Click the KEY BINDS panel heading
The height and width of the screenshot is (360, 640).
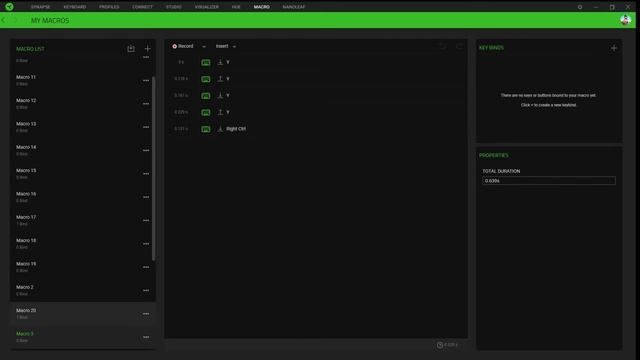(x=491, y=48)
